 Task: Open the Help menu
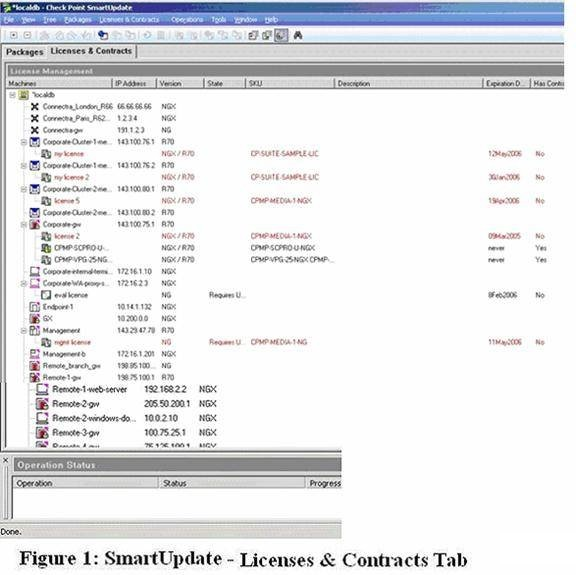(x=271, y=20)
